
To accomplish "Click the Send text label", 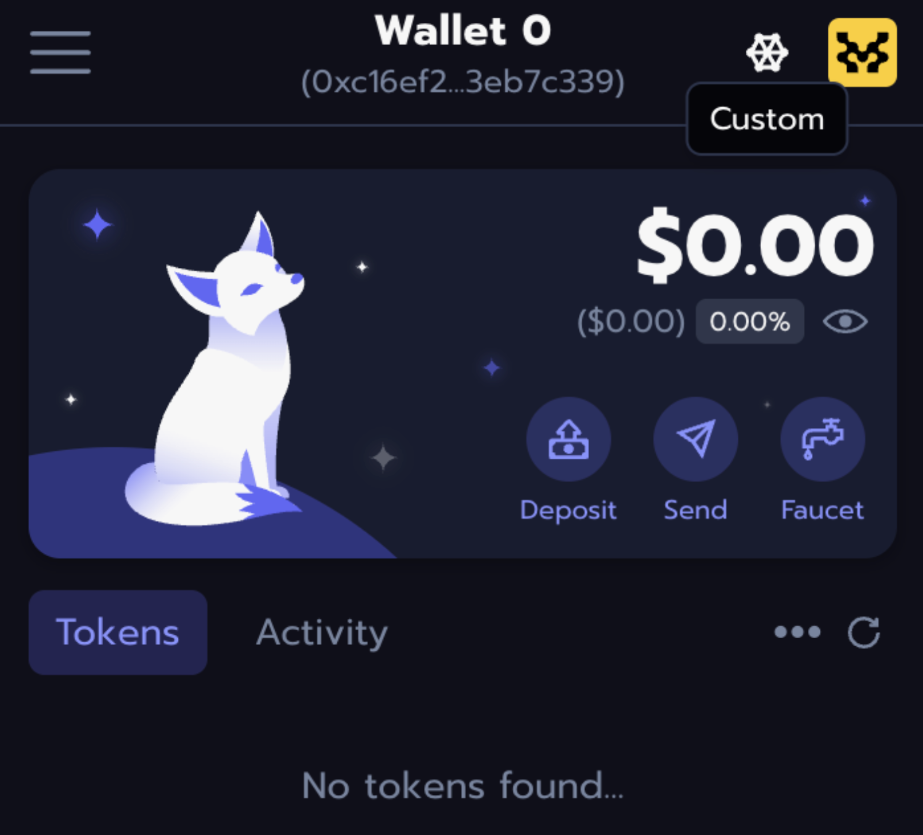I will (x=695, y=510).
